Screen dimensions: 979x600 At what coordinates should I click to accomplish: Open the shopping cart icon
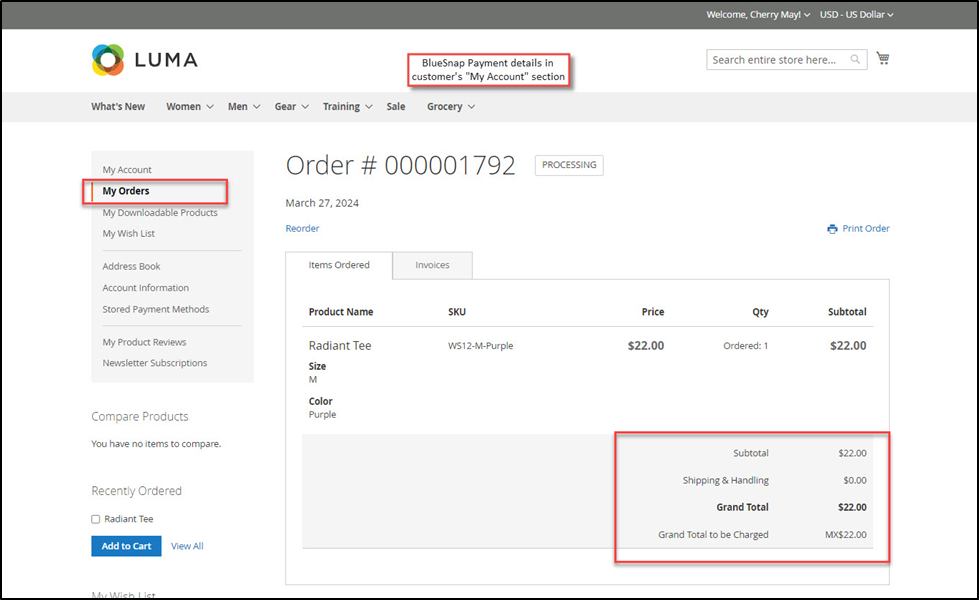pos(883,58)
